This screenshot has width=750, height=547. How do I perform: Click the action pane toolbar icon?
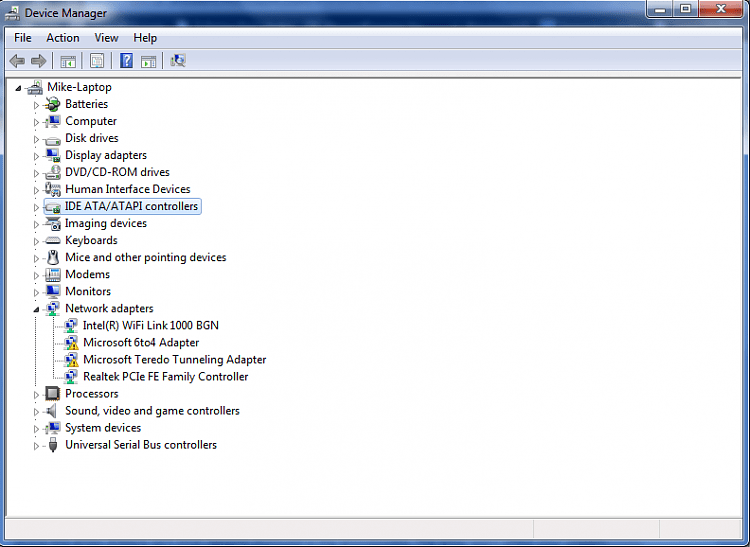pos(148,61)
